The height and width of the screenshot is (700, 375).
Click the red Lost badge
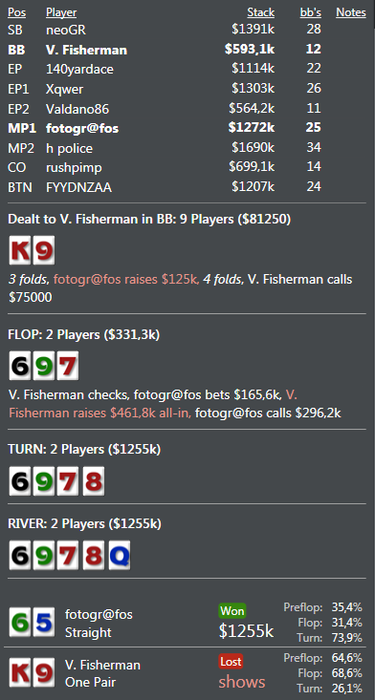click(x=230, y=661)
